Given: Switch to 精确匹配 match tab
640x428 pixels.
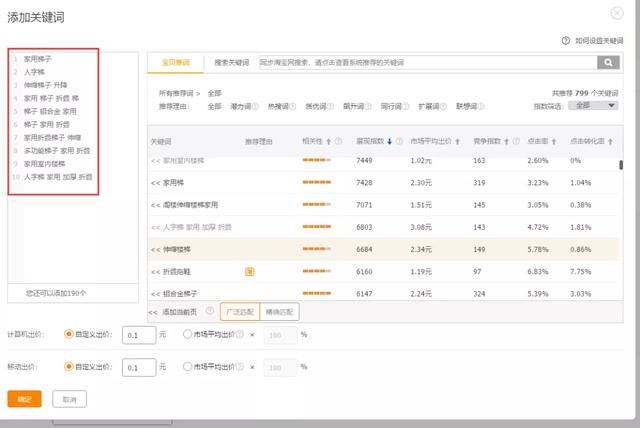Looking at the screenshot, I should (279, 313).
